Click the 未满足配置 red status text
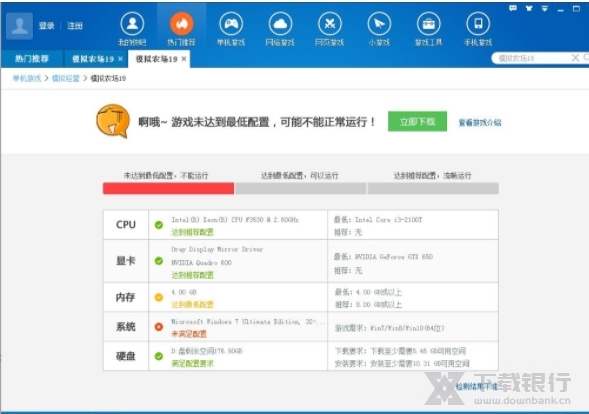The image size is (589, 414). [x=189, y=334]
